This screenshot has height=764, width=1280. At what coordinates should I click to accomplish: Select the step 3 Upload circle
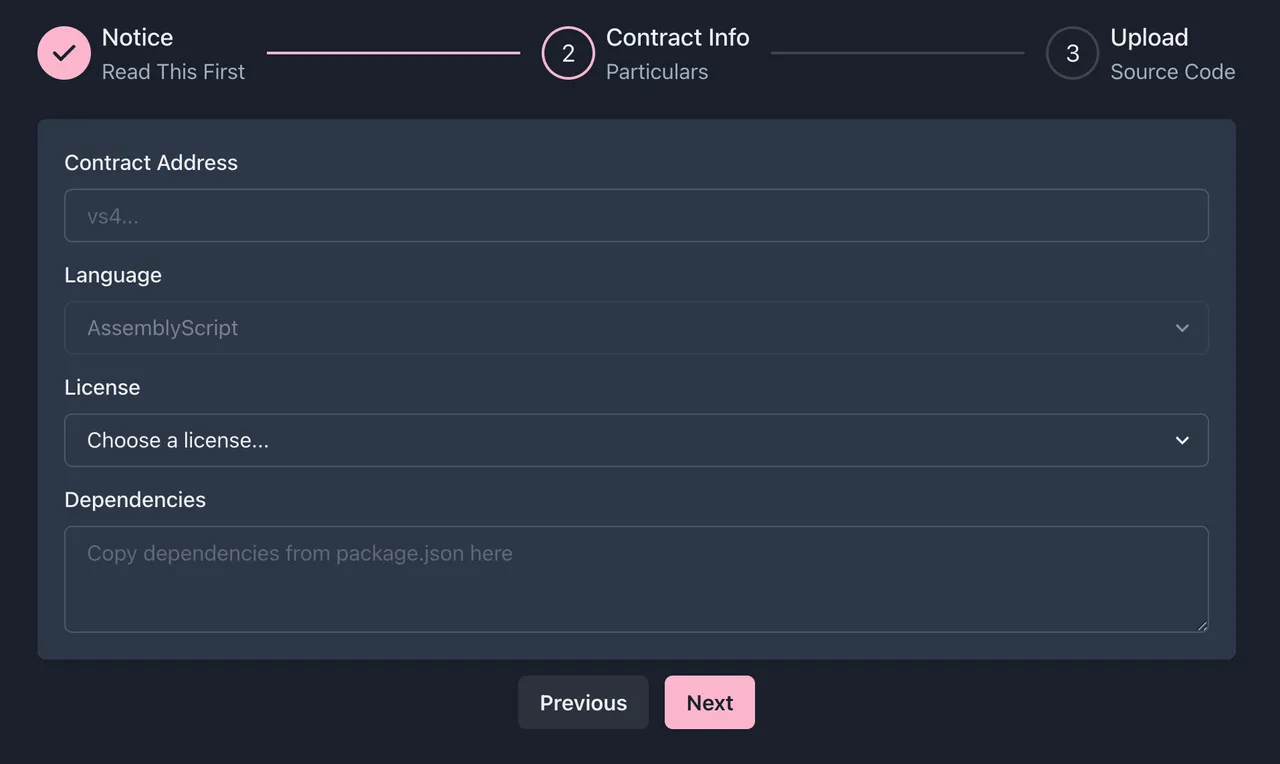click(x=1072, y=53)
